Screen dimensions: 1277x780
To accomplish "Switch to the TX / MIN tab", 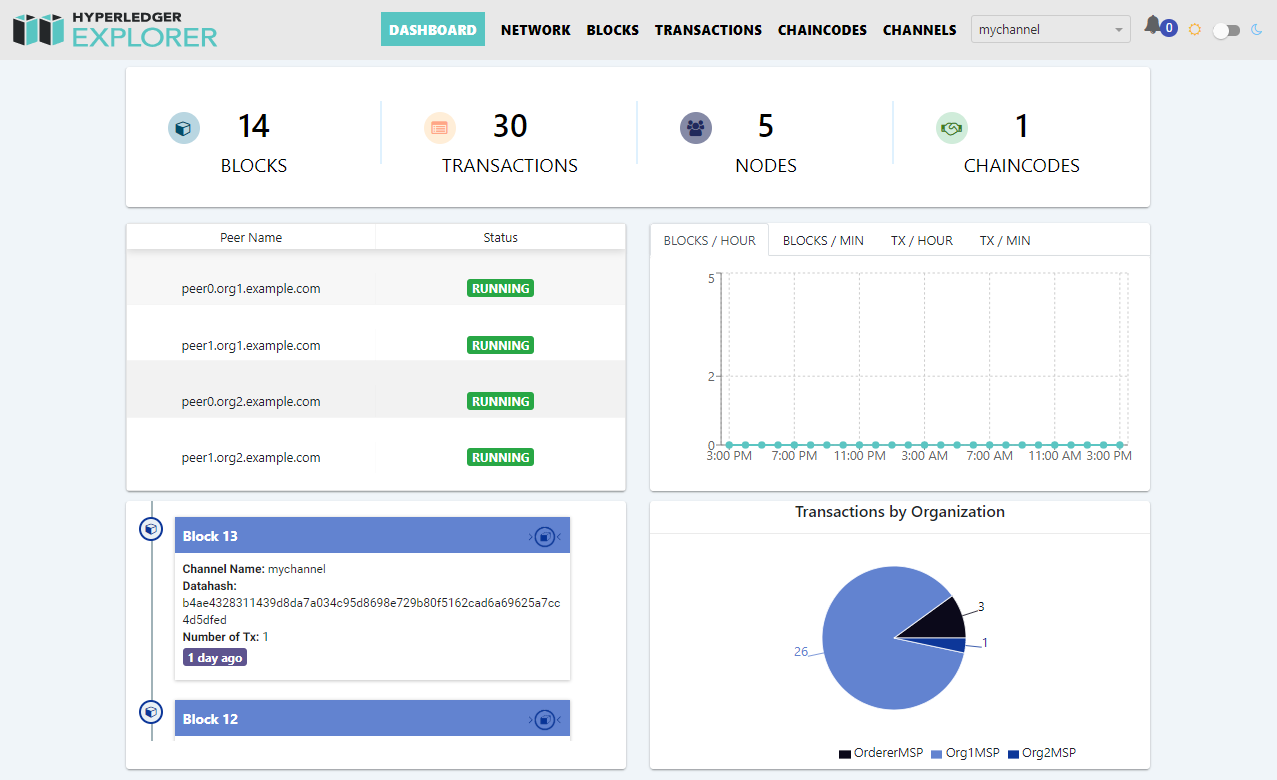I will (1005, 240).
